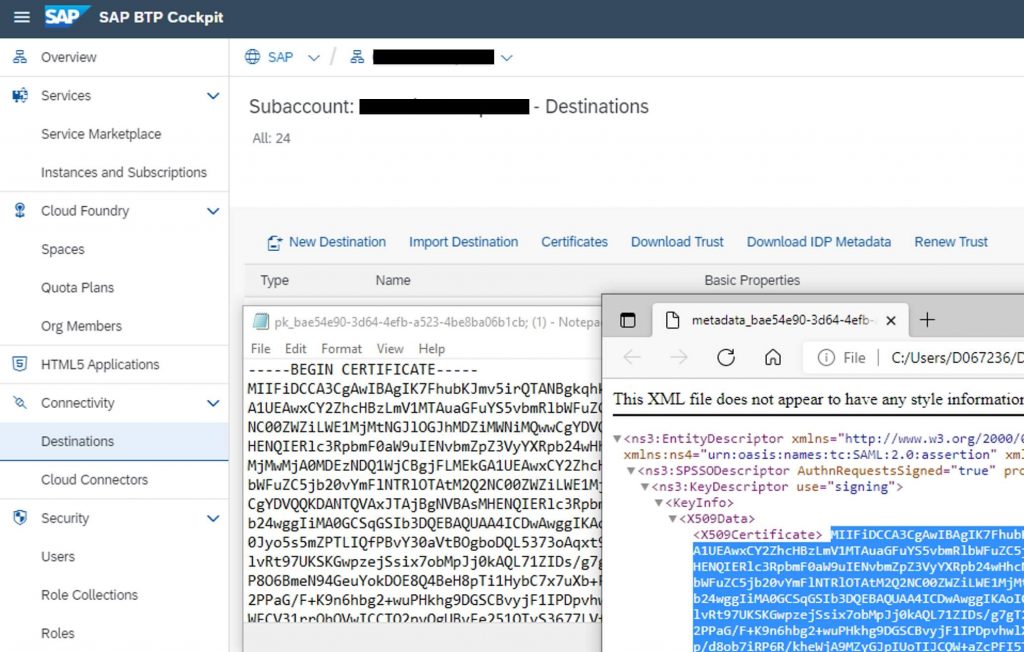Viewport: 1024px width, 652px height.
Task: Click the browser address bar file path
Action: 957,357
